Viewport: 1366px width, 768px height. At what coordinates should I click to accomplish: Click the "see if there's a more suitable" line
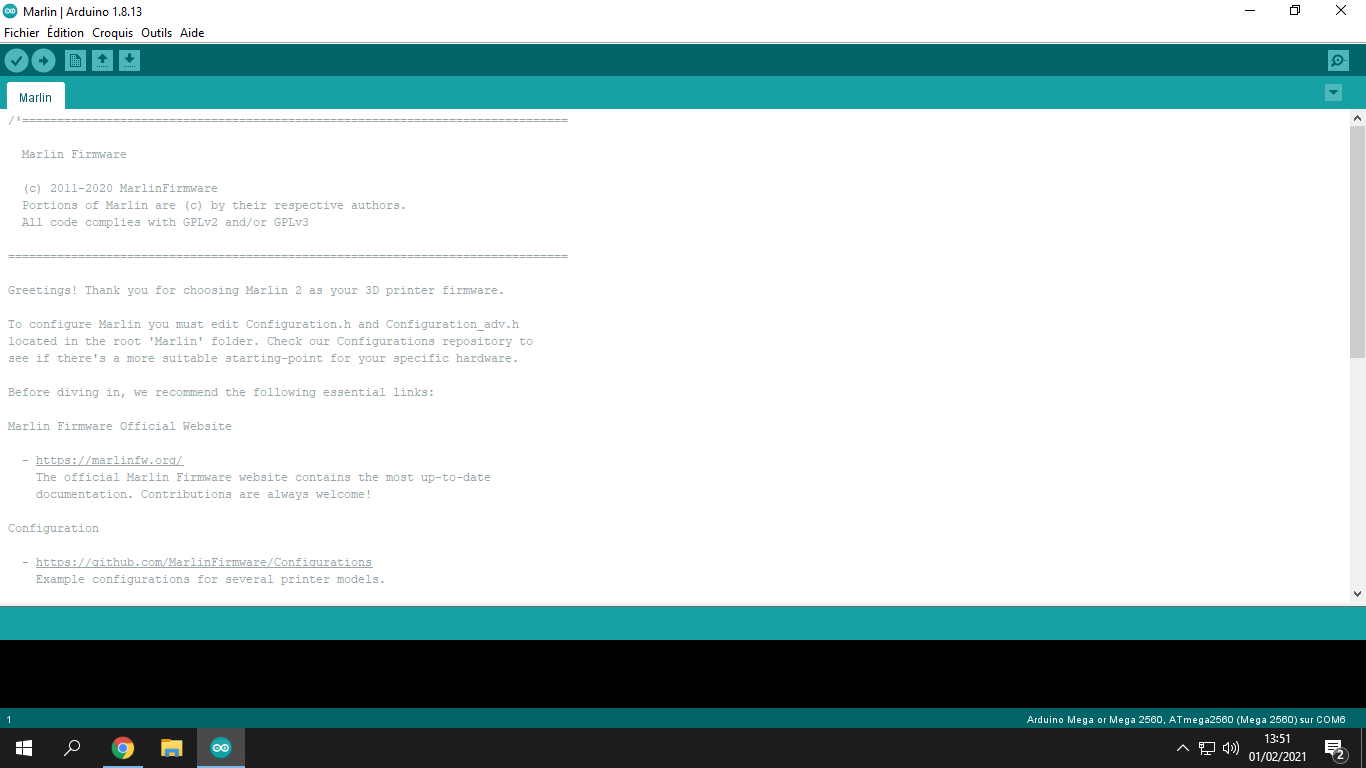(x=263, y=358)
